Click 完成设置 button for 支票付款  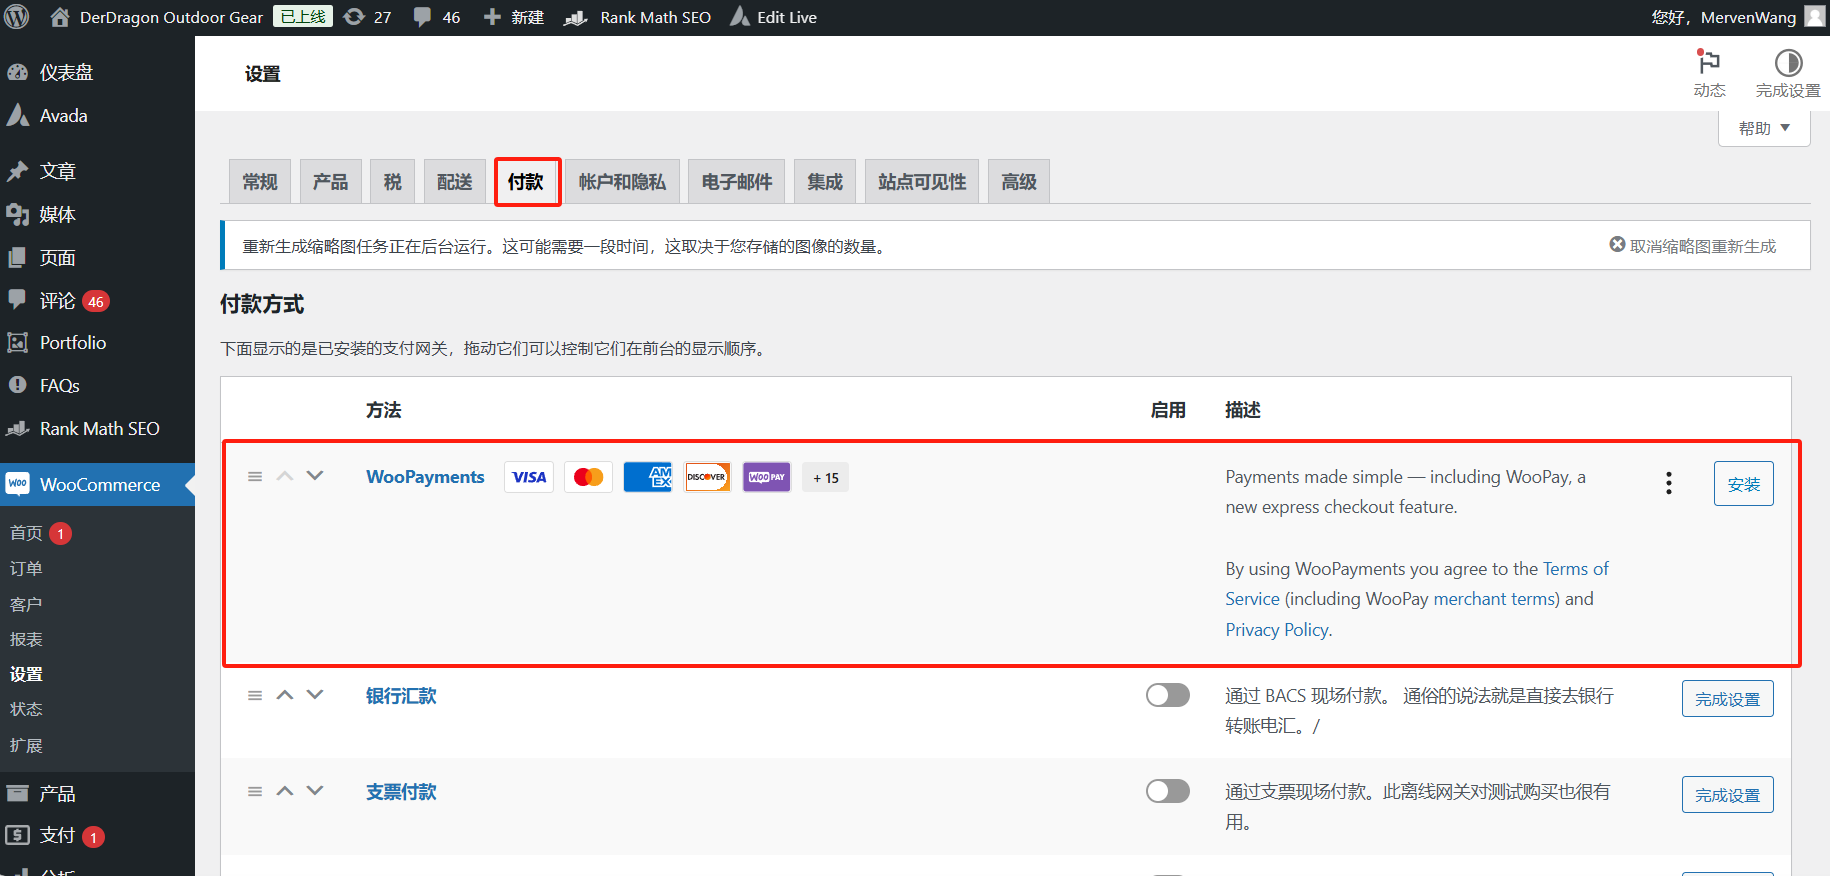pos(1727,795)
